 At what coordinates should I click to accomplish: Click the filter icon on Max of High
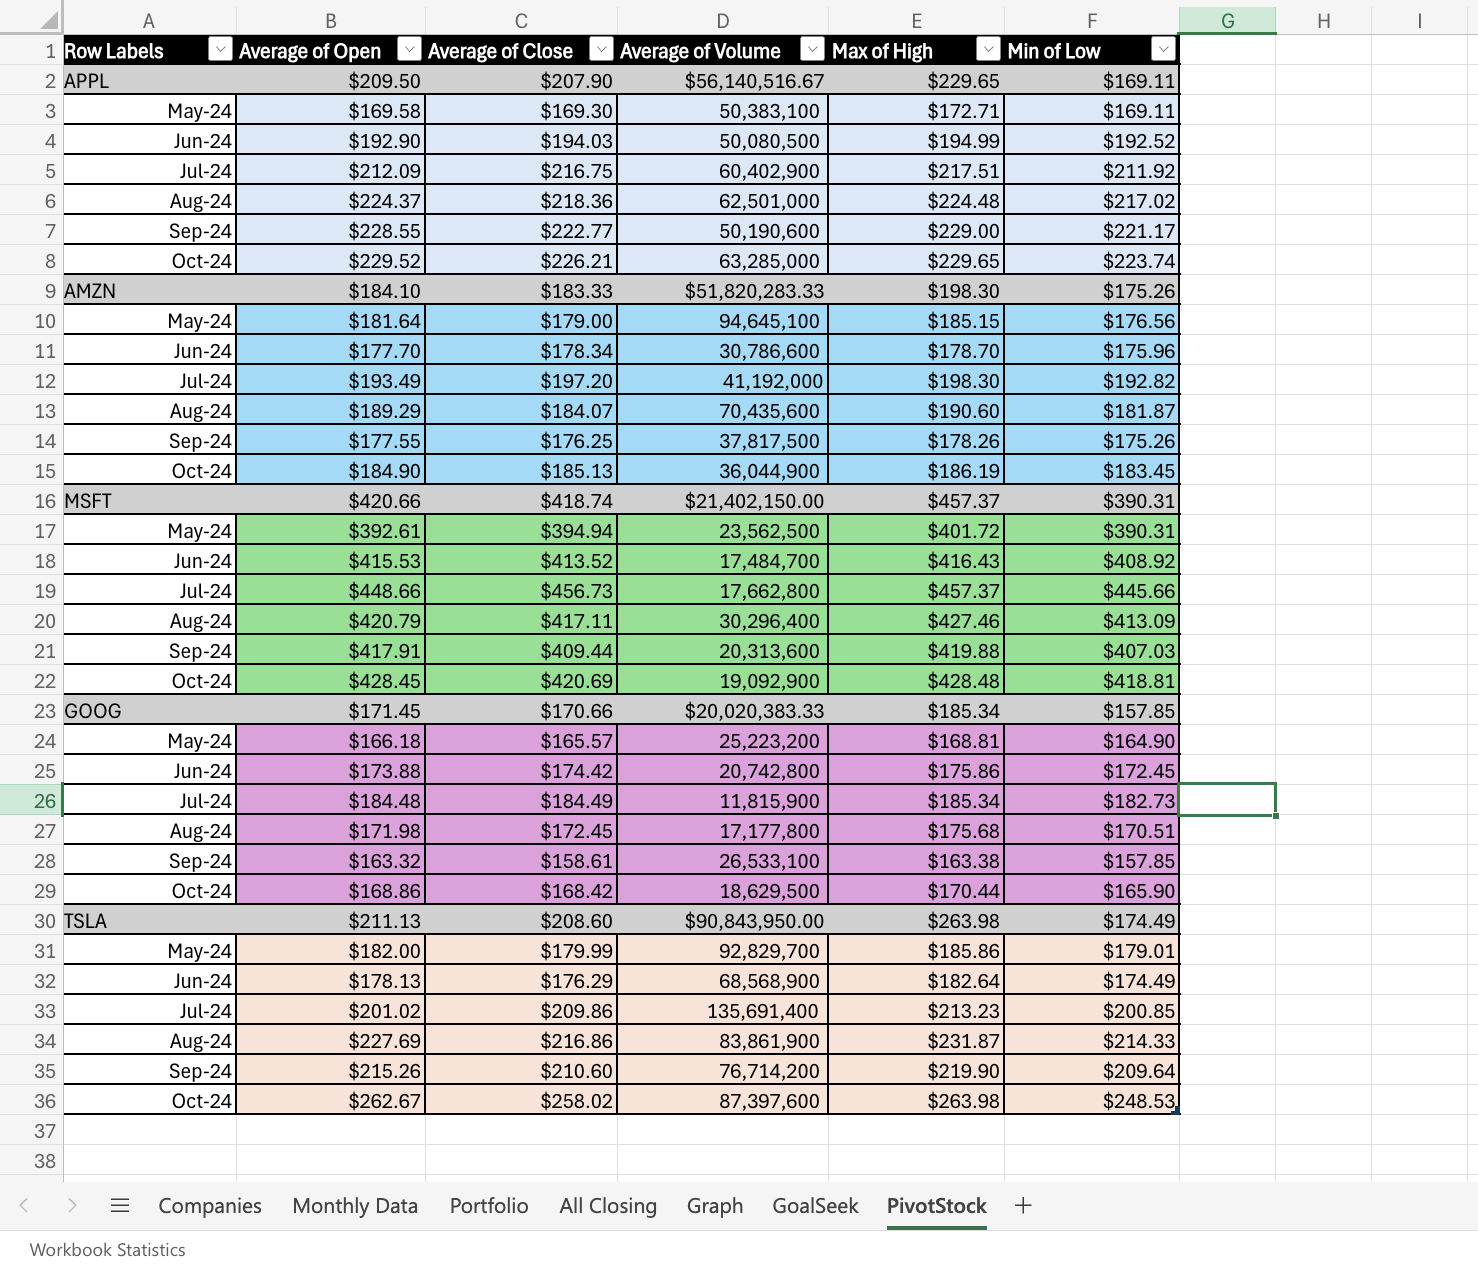(989, 49)
